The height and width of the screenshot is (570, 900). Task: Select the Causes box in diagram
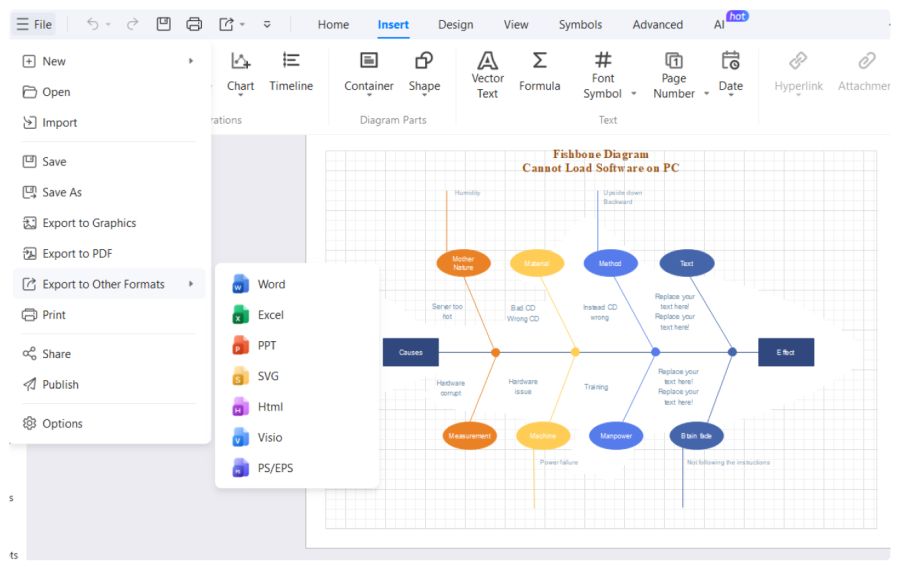(x=410, y=352)
